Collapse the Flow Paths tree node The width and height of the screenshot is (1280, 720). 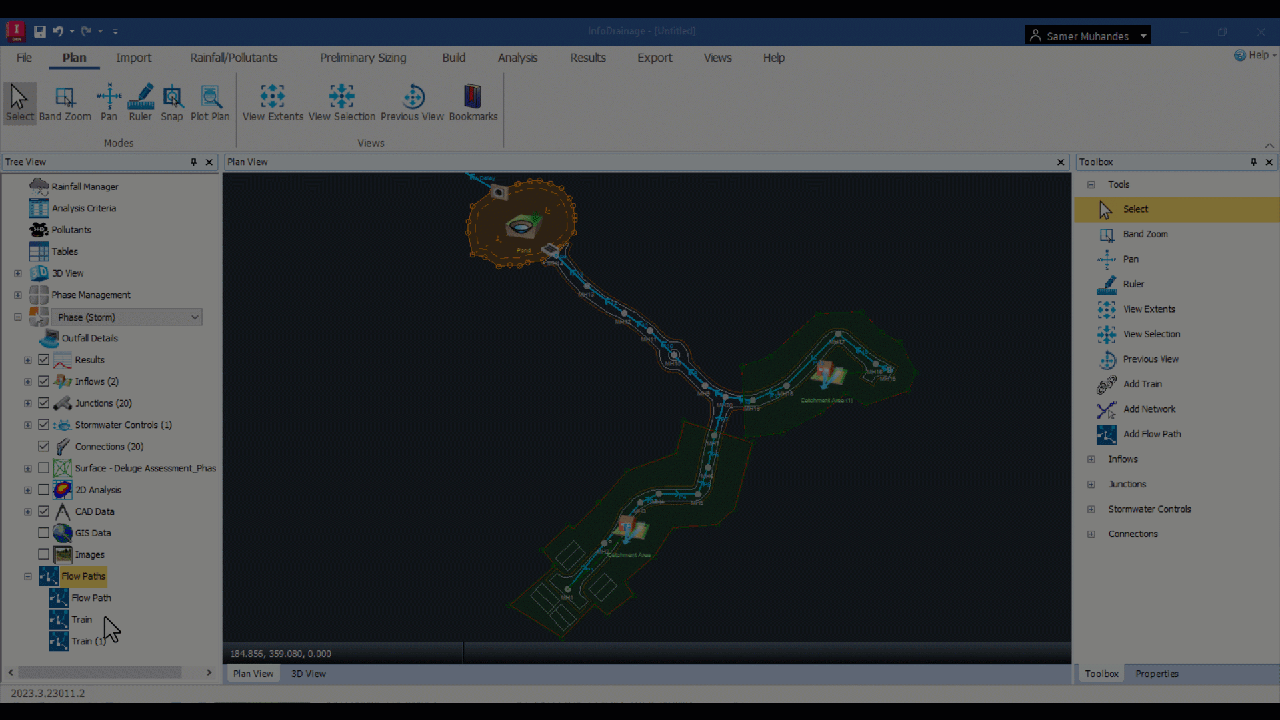click(x=28, y=576)
